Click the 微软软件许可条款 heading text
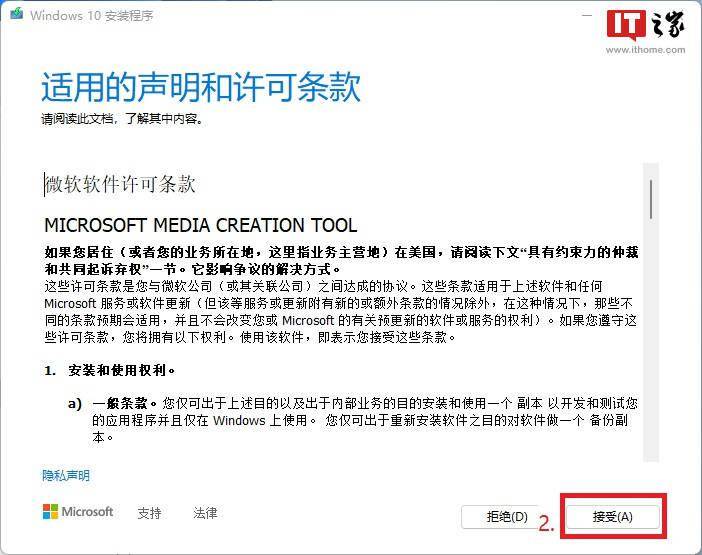702x555 pixels. point(120,184)
